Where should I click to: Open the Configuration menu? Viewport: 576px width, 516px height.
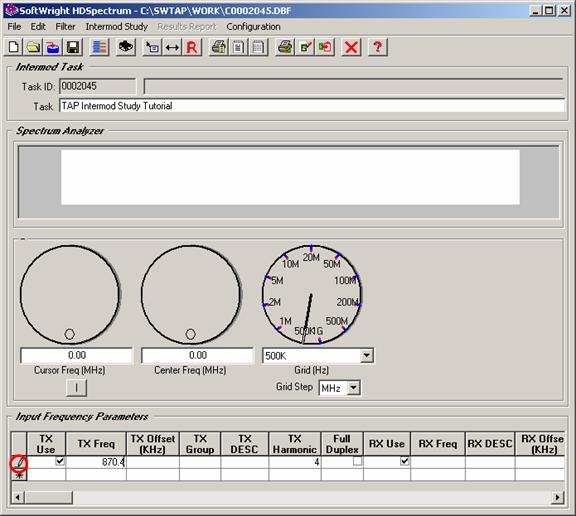pos(253,26)
